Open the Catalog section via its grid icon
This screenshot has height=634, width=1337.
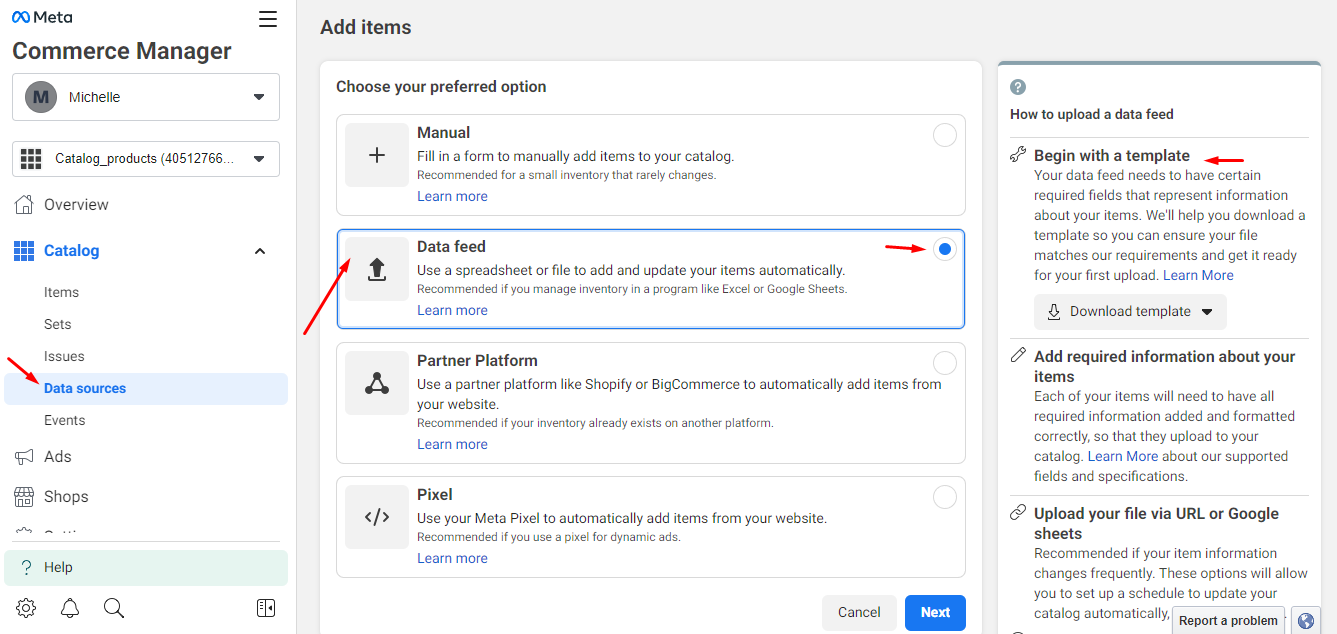click(24, 250)
